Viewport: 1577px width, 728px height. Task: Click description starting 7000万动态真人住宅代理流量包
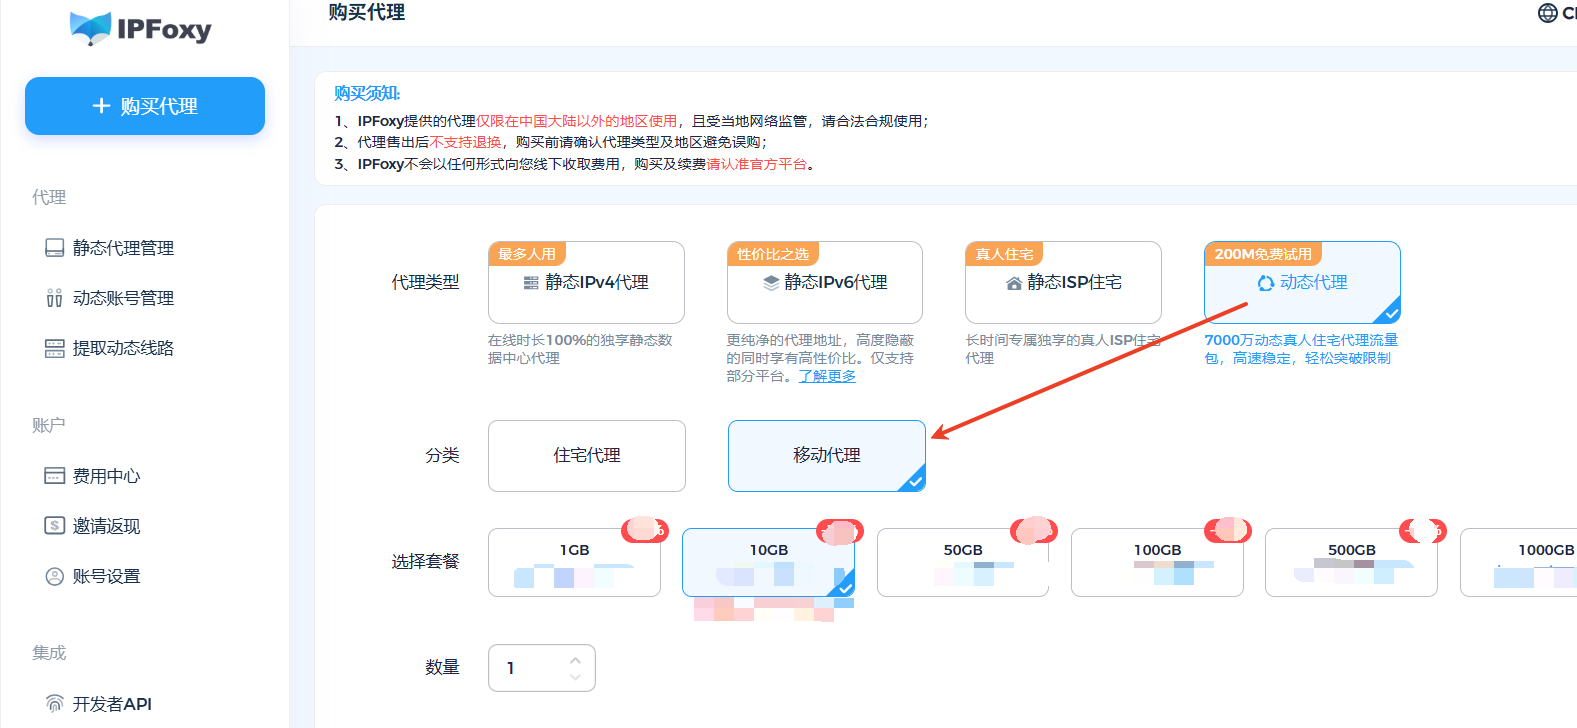click(x=1301, y=349)
